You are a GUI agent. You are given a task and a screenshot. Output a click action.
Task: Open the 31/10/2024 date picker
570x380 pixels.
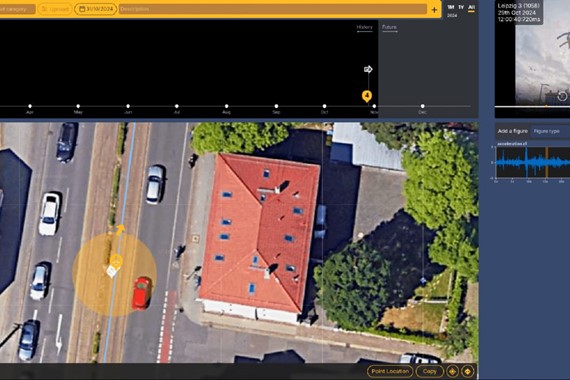pyautogui.click(x=96, y=9)
